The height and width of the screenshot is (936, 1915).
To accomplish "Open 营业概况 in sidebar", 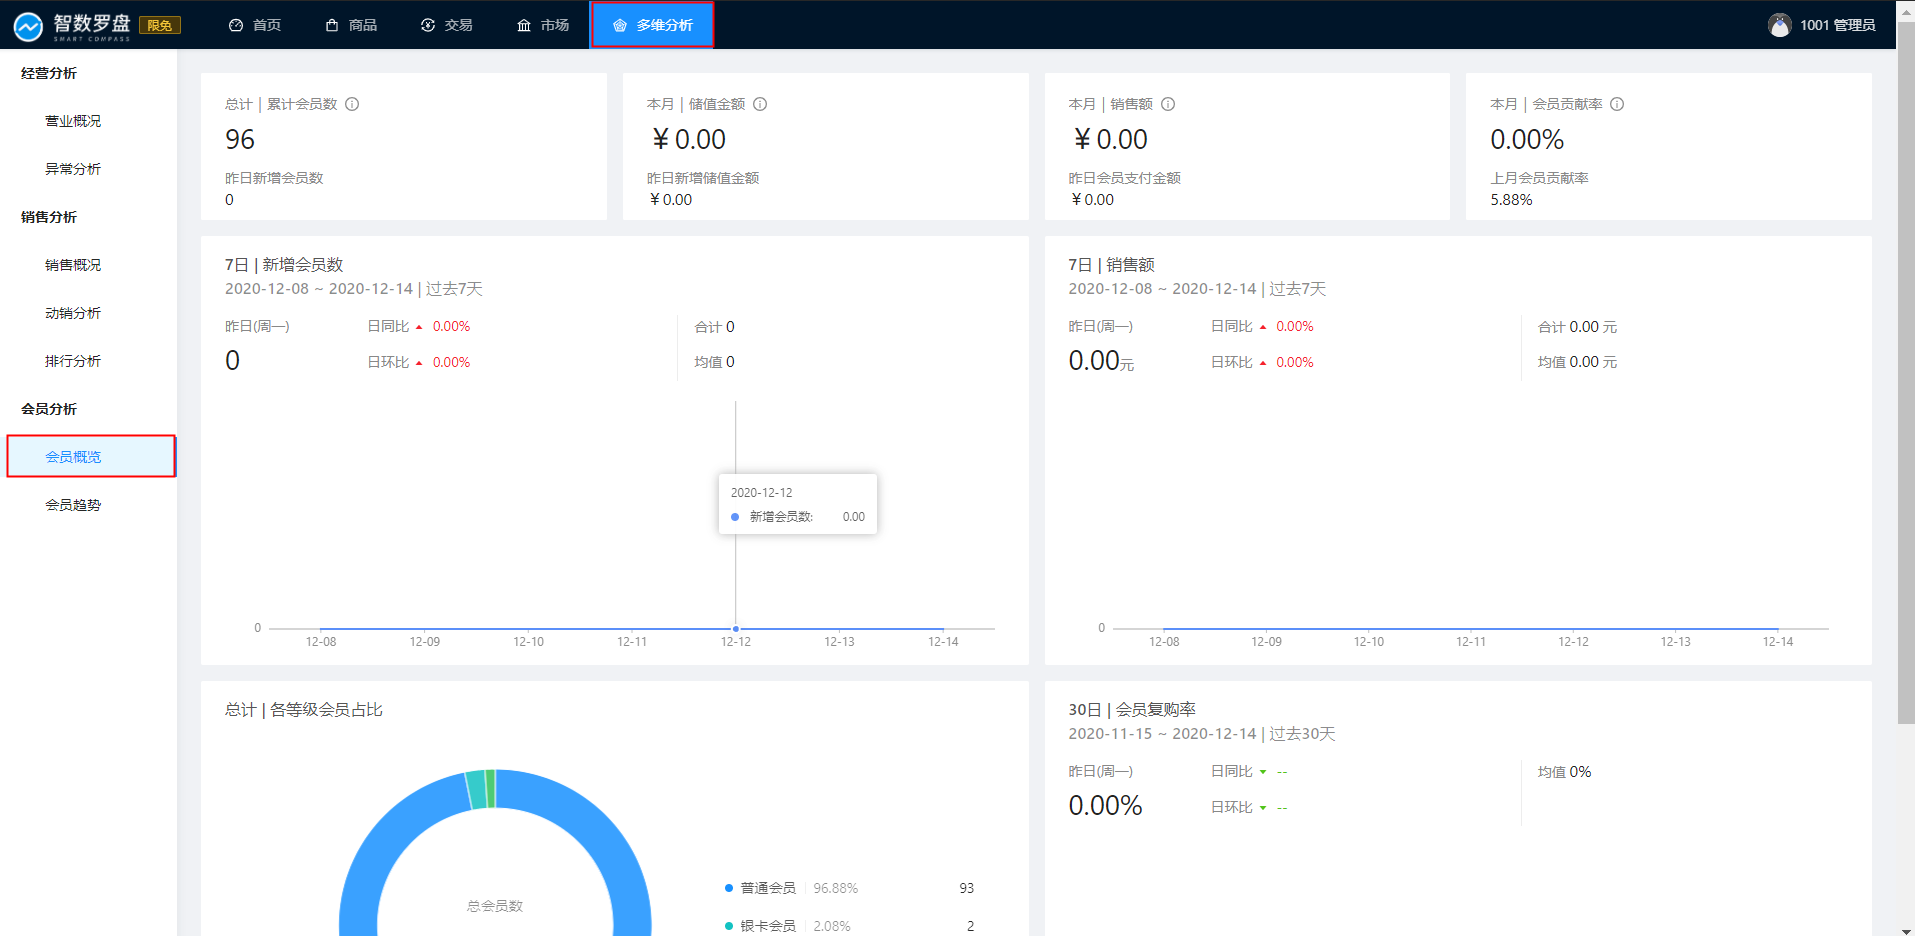I will pos(73,121).
